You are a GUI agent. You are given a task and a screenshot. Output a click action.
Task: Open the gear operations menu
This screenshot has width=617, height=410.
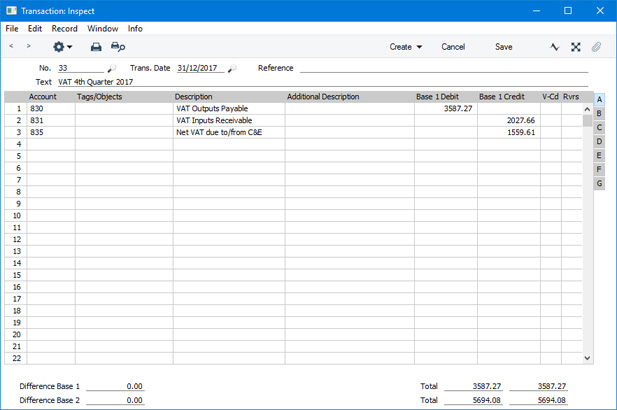62,47
